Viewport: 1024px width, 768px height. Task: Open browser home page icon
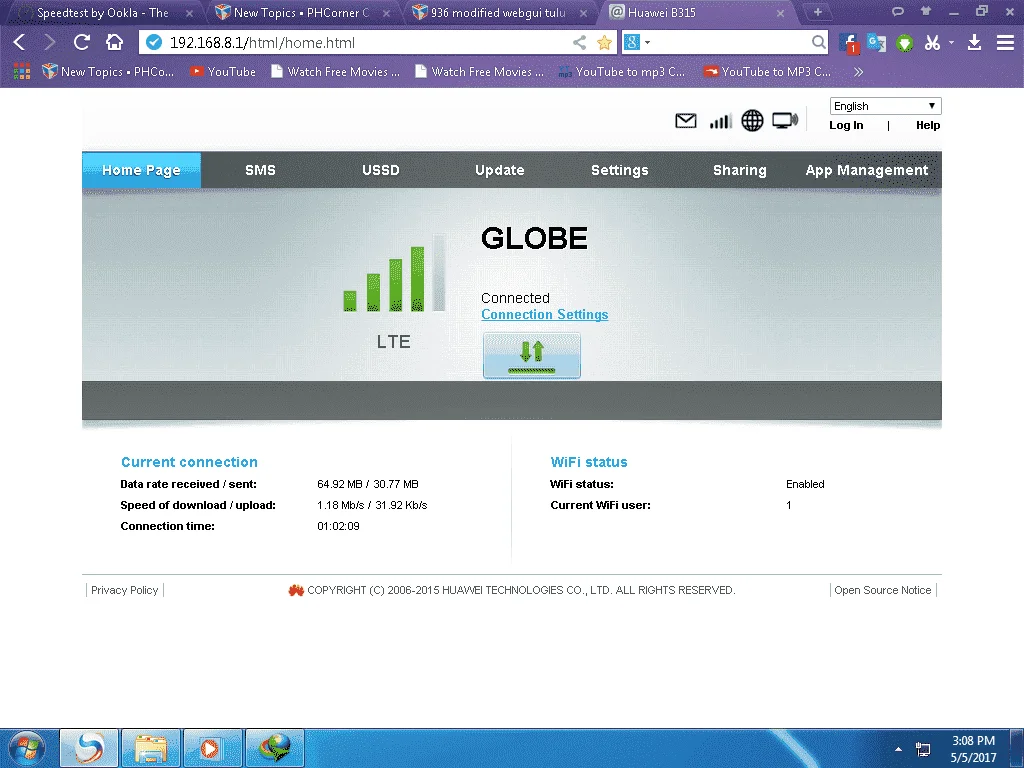point(114,42)
